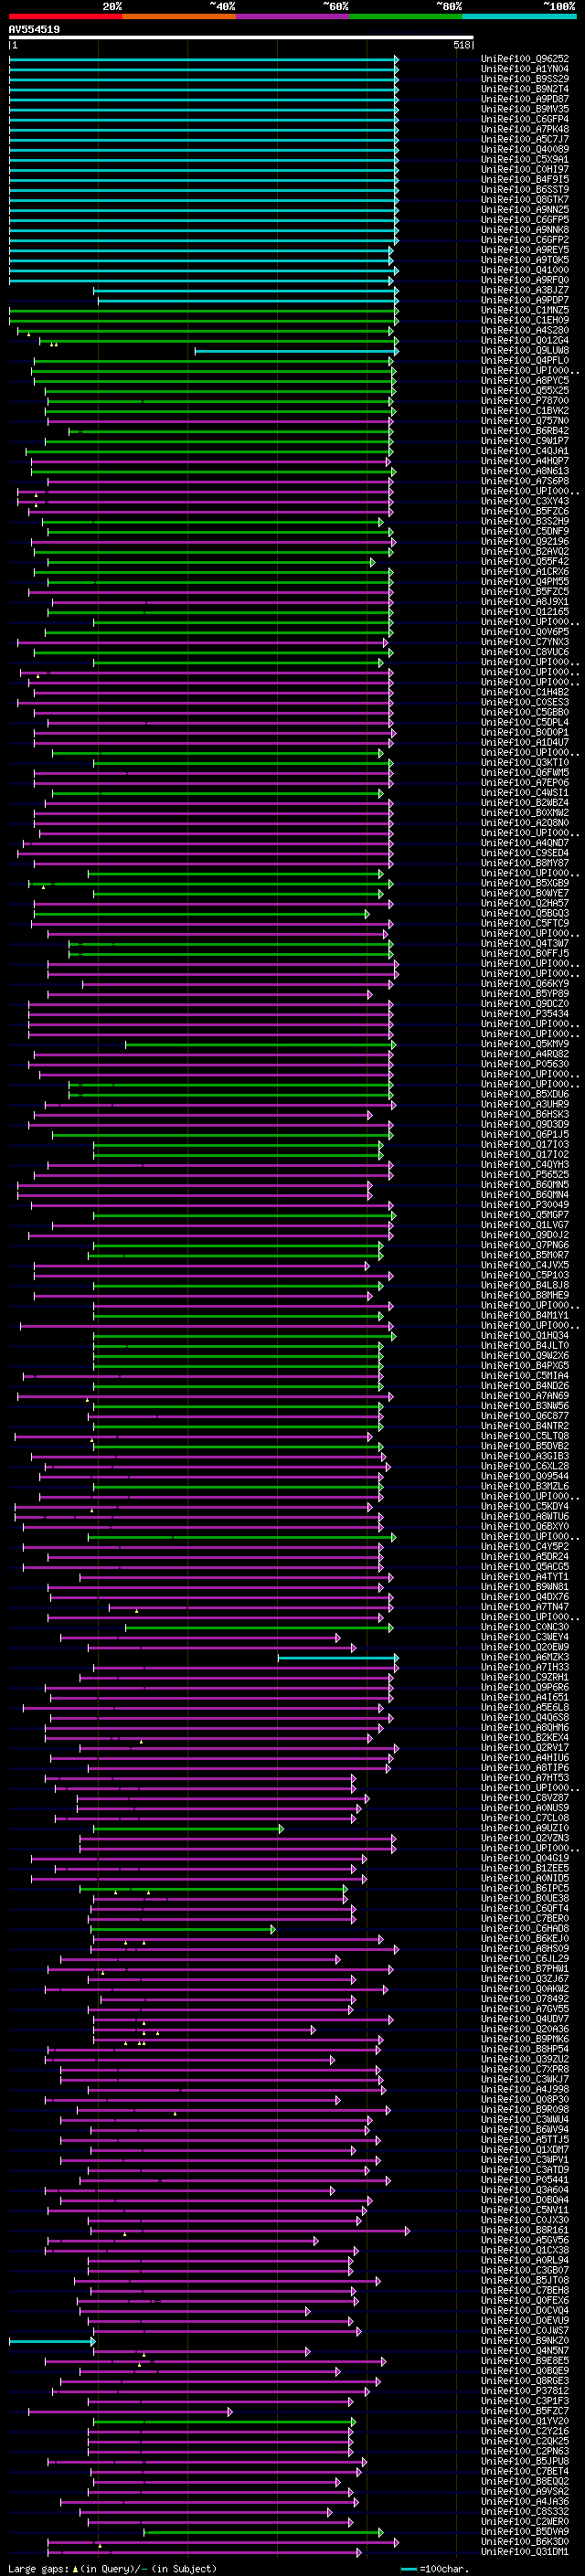
Task: Select hit label UniRef100_Q92196
Action: [x=525, y=541]
